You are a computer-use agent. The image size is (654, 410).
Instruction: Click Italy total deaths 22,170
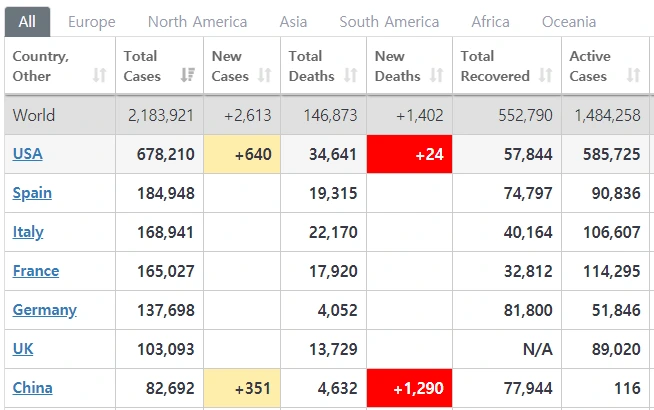[x=333, y=232]
